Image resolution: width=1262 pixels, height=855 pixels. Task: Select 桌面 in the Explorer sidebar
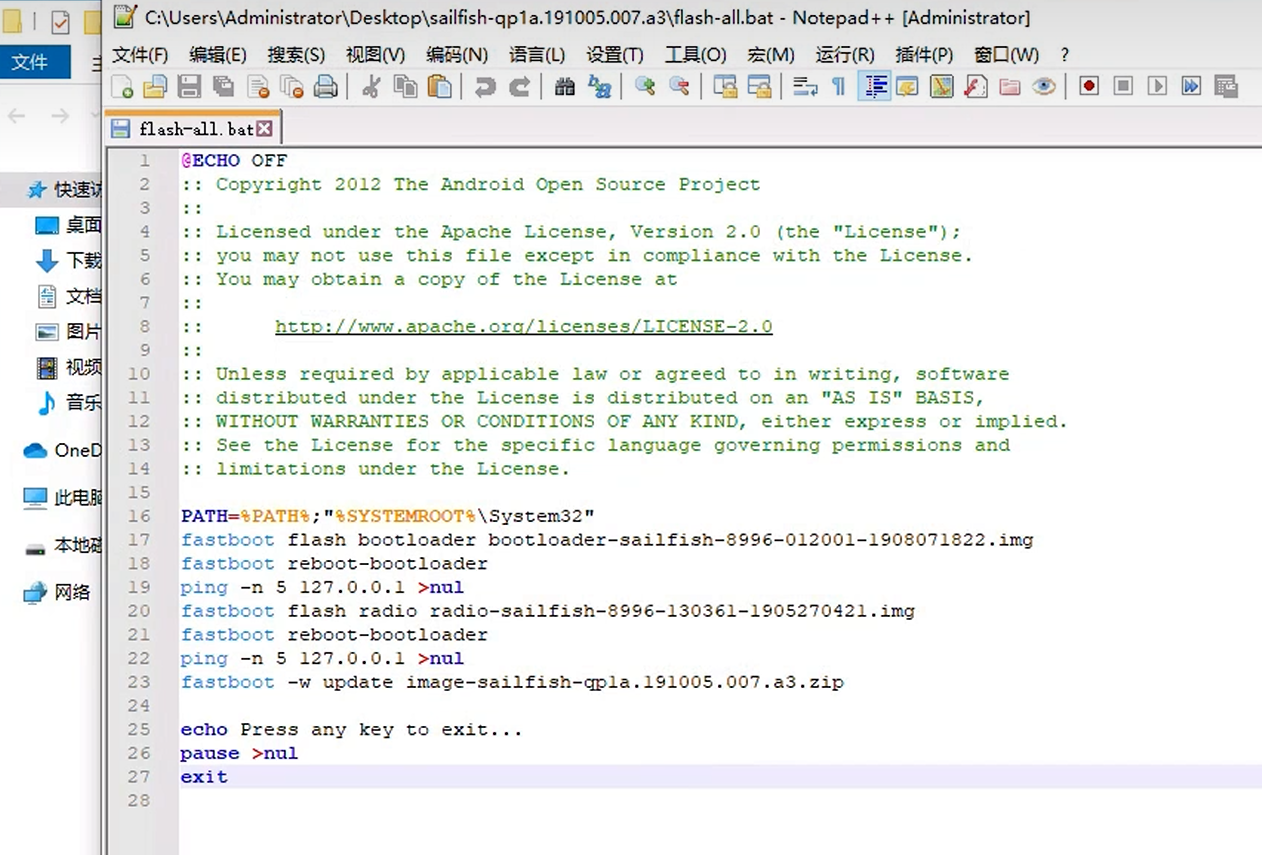tap(83, 225)
